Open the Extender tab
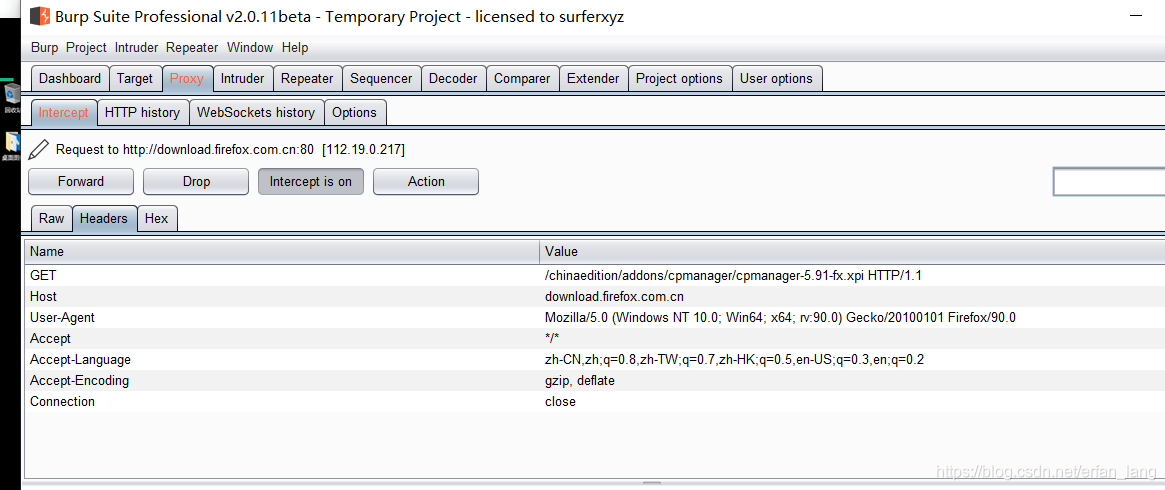Viewport: 1165px width, 490px height. [593, 79]
